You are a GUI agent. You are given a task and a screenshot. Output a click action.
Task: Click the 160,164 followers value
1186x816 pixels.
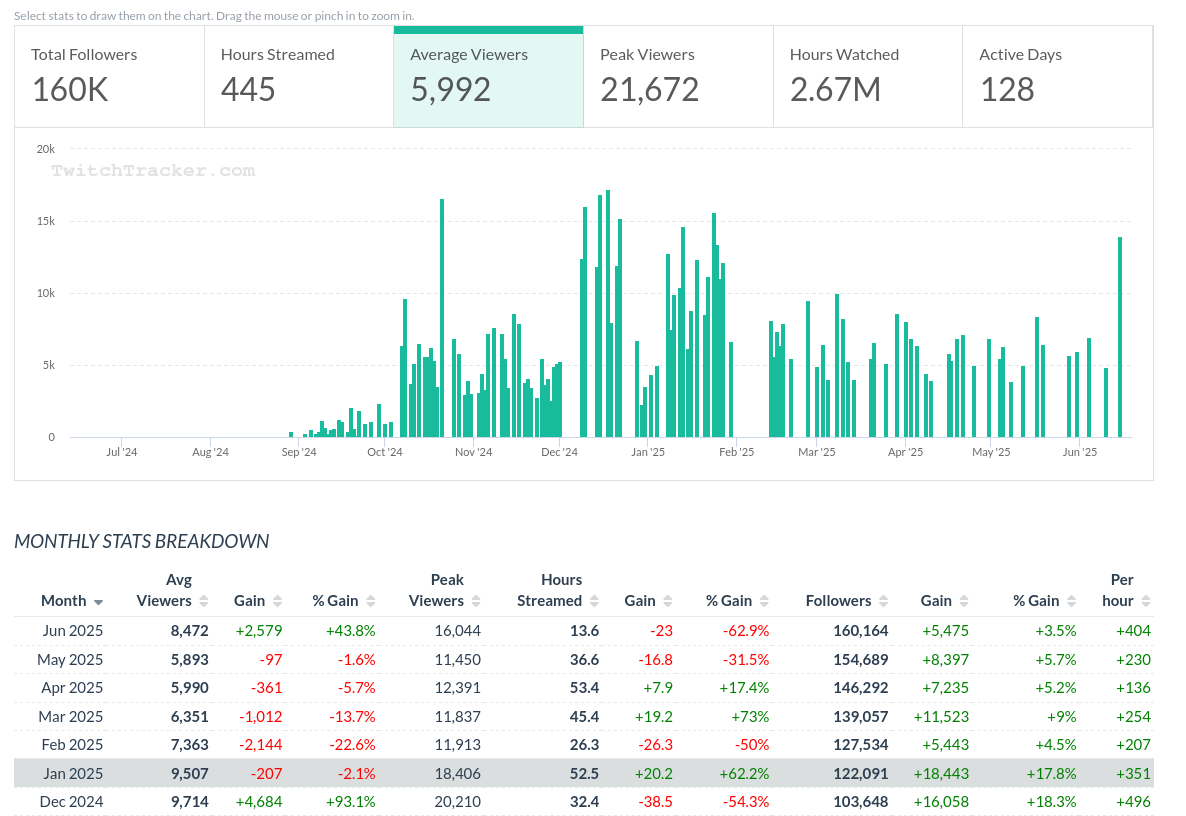tap(861, 631)
